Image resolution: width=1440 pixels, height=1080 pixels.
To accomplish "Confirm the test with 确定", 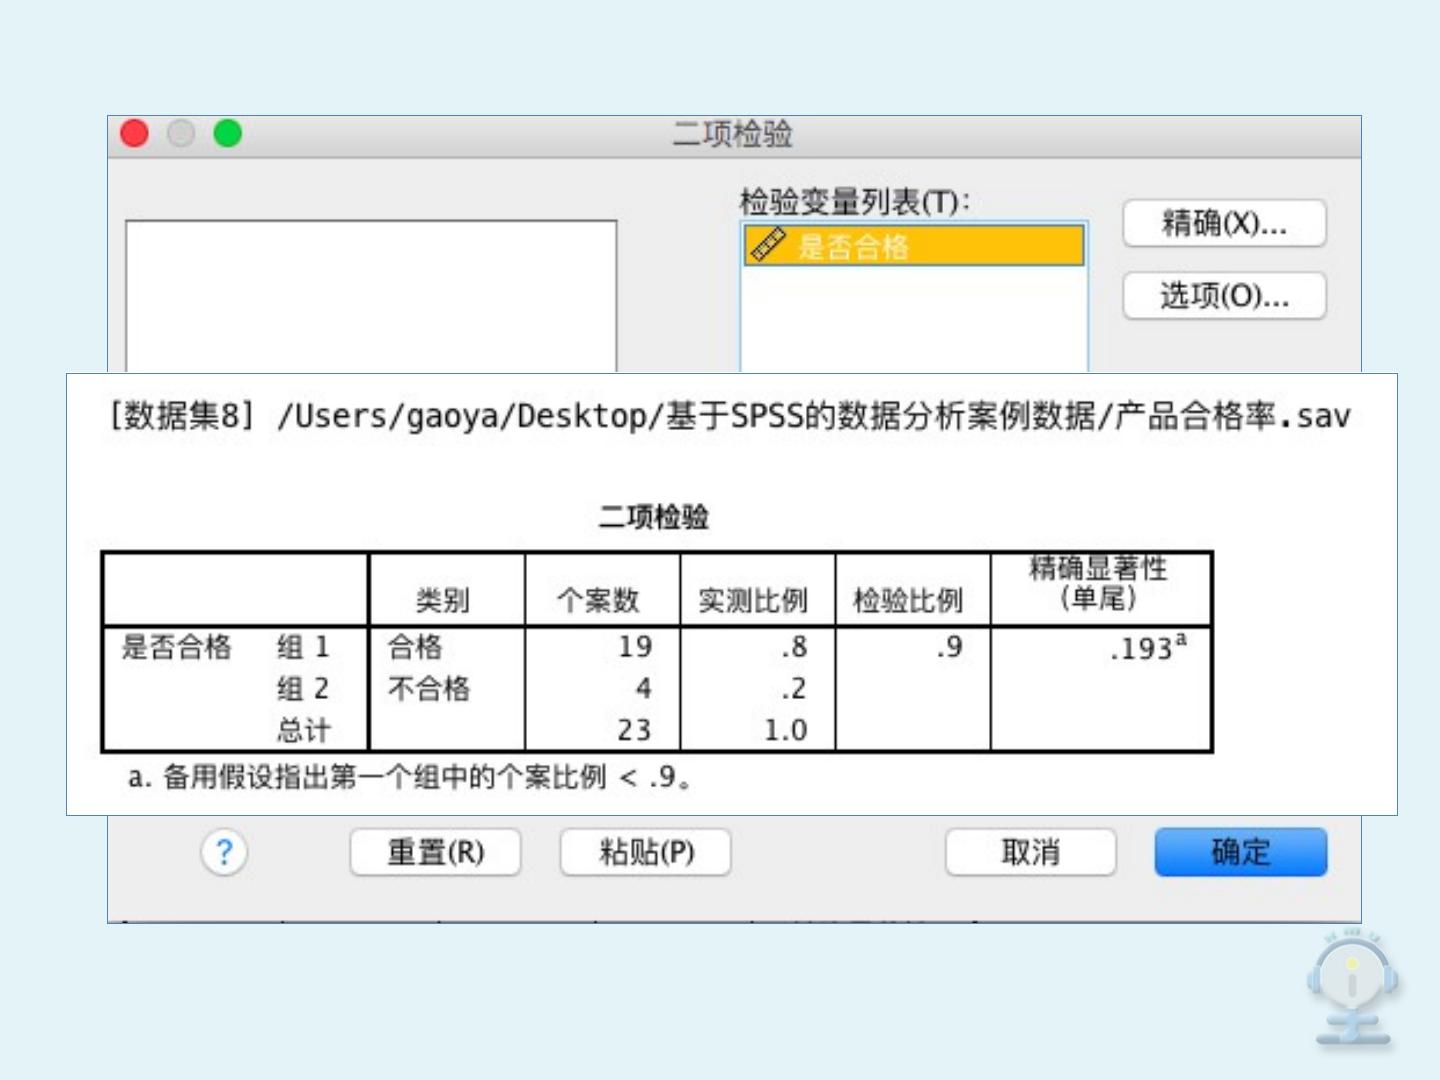I will point(1240,853).
